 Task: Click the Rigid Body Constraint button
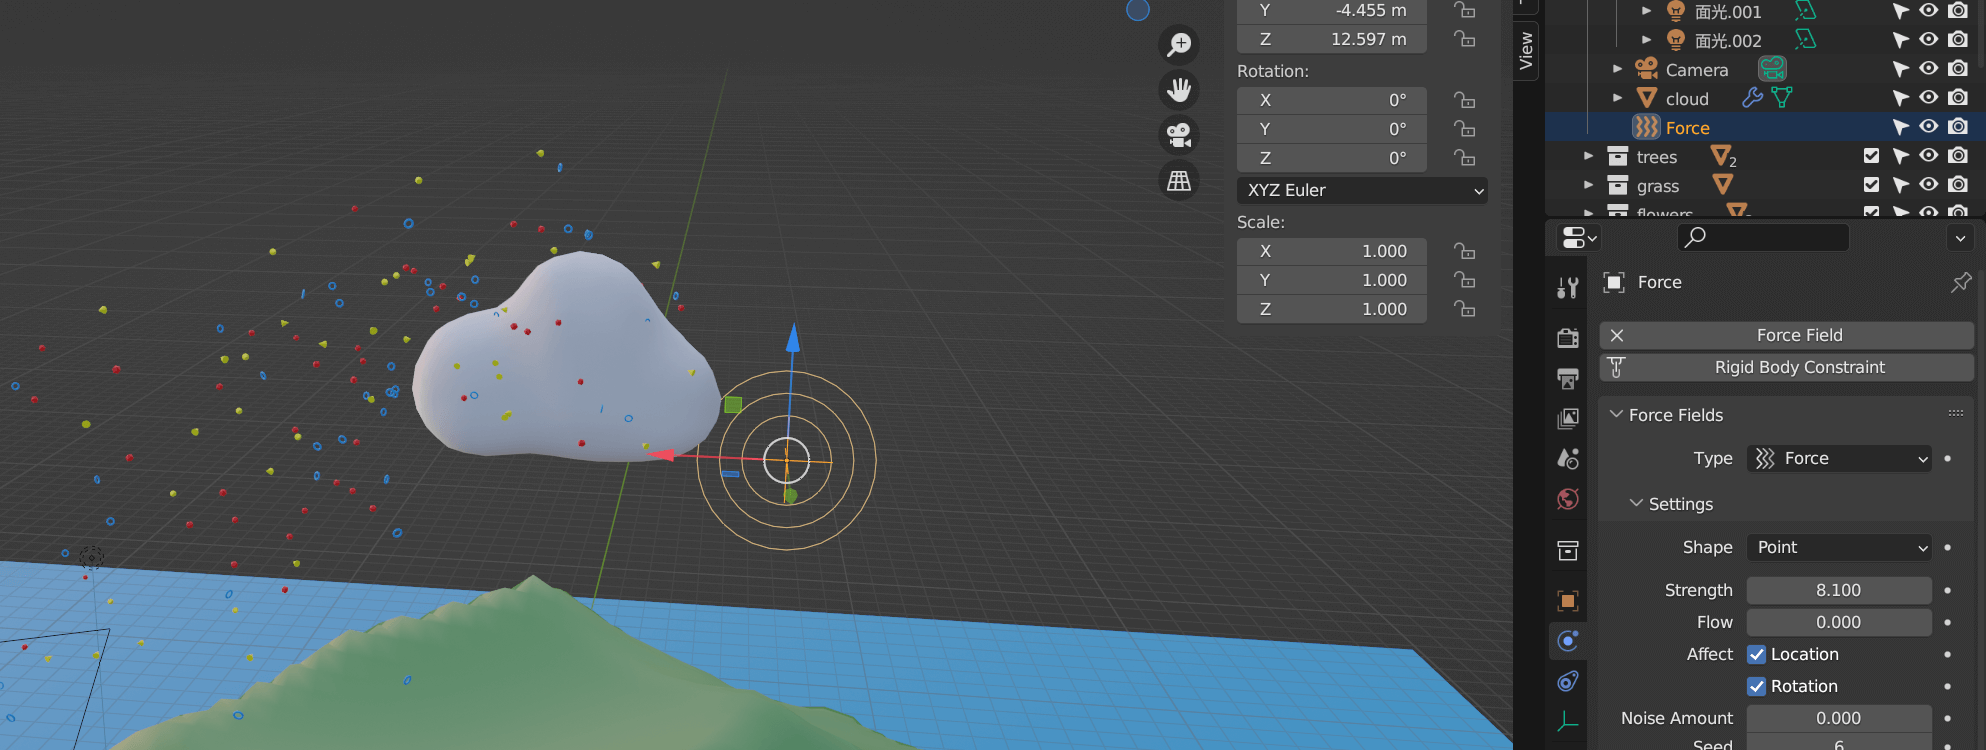pos(1787,367)
